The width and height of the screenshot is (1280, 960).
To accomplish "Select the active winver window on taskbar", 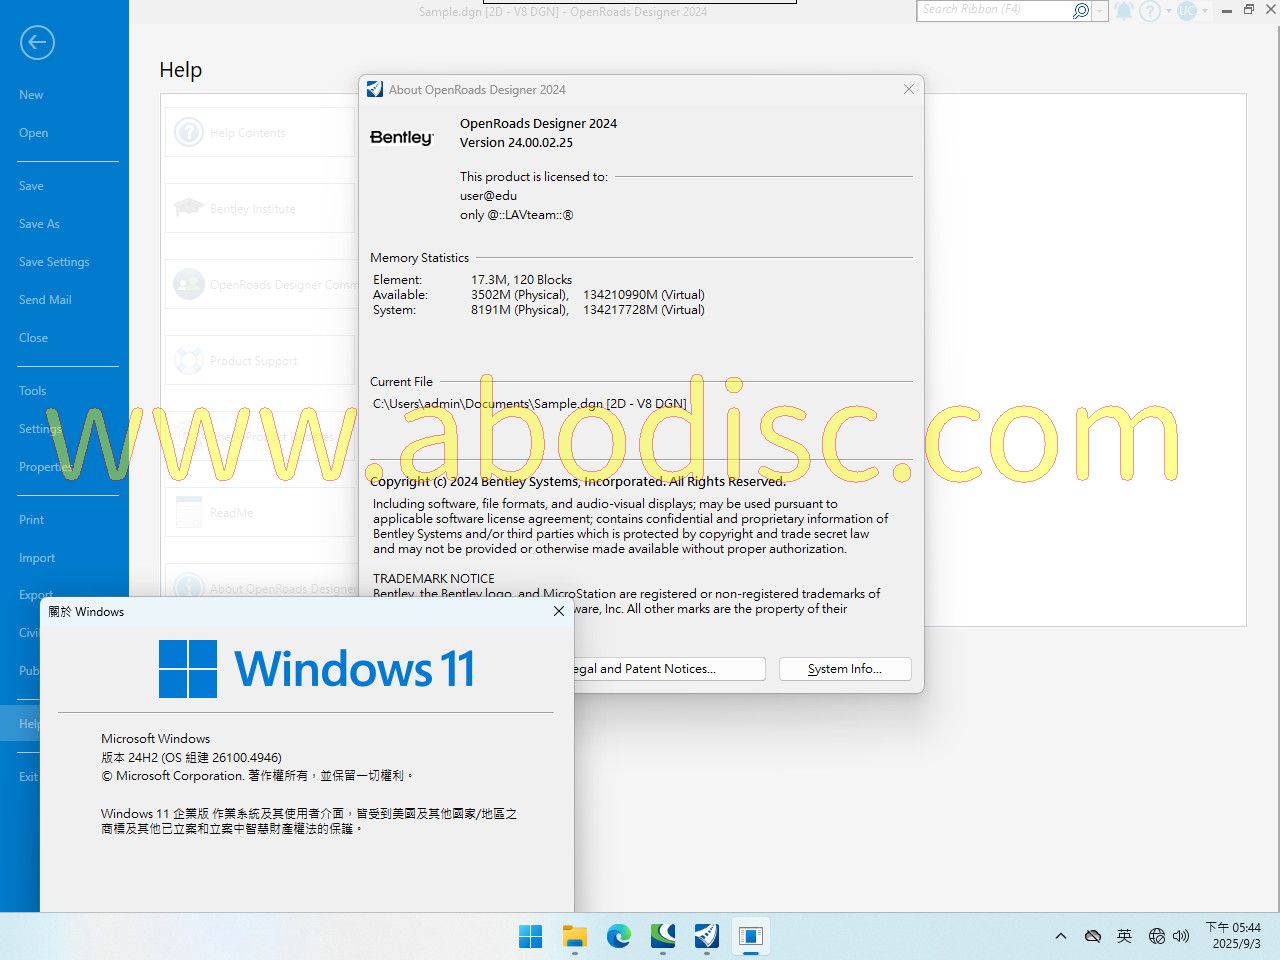I will click(x=750, y=936).
